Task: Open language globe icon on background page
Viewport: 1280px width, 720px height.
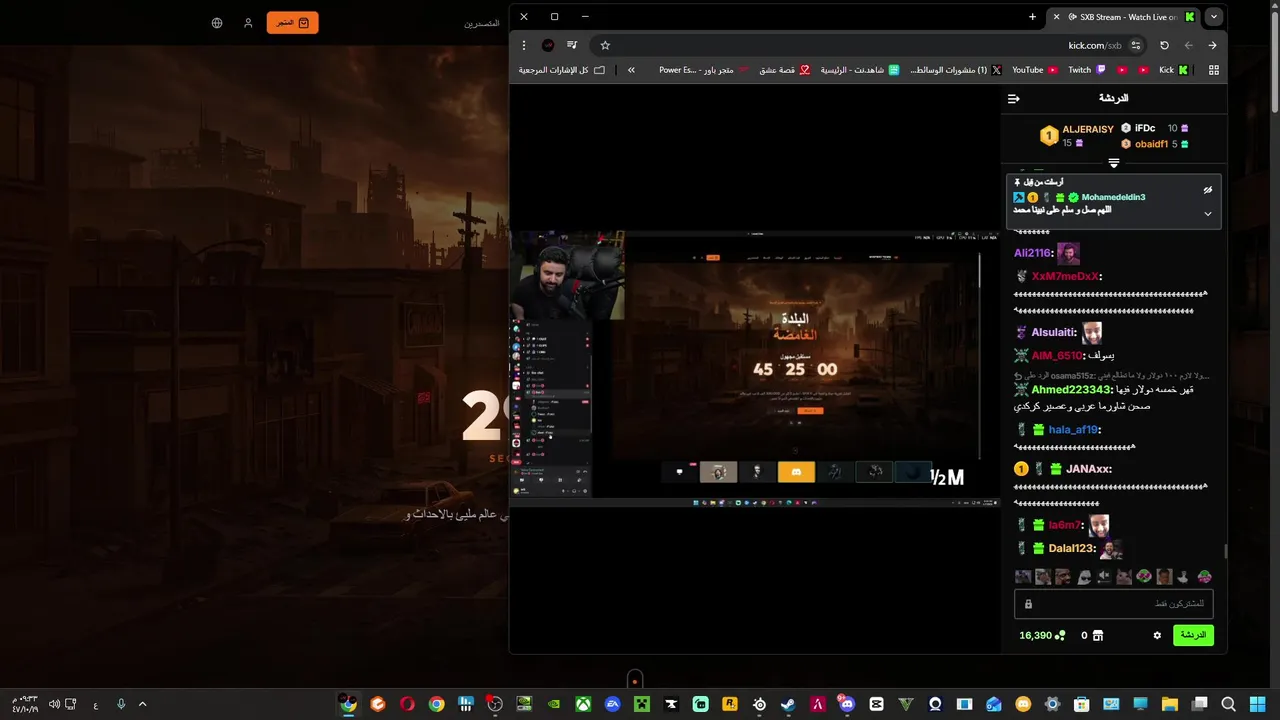Action: point(217,23)
